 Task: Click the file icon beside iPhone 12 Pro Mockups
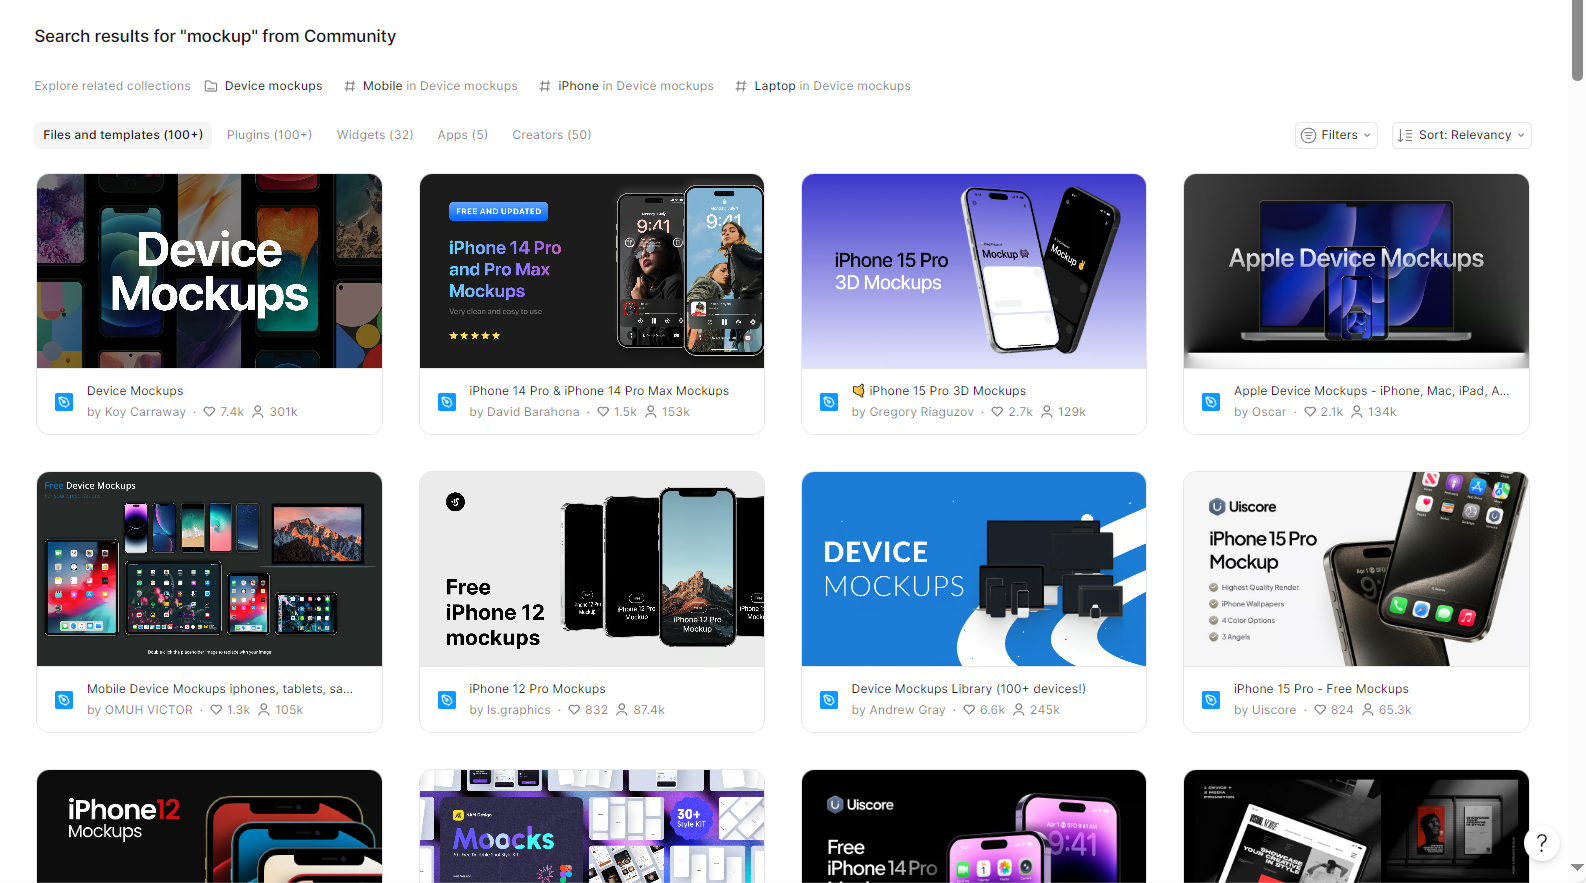447,700
